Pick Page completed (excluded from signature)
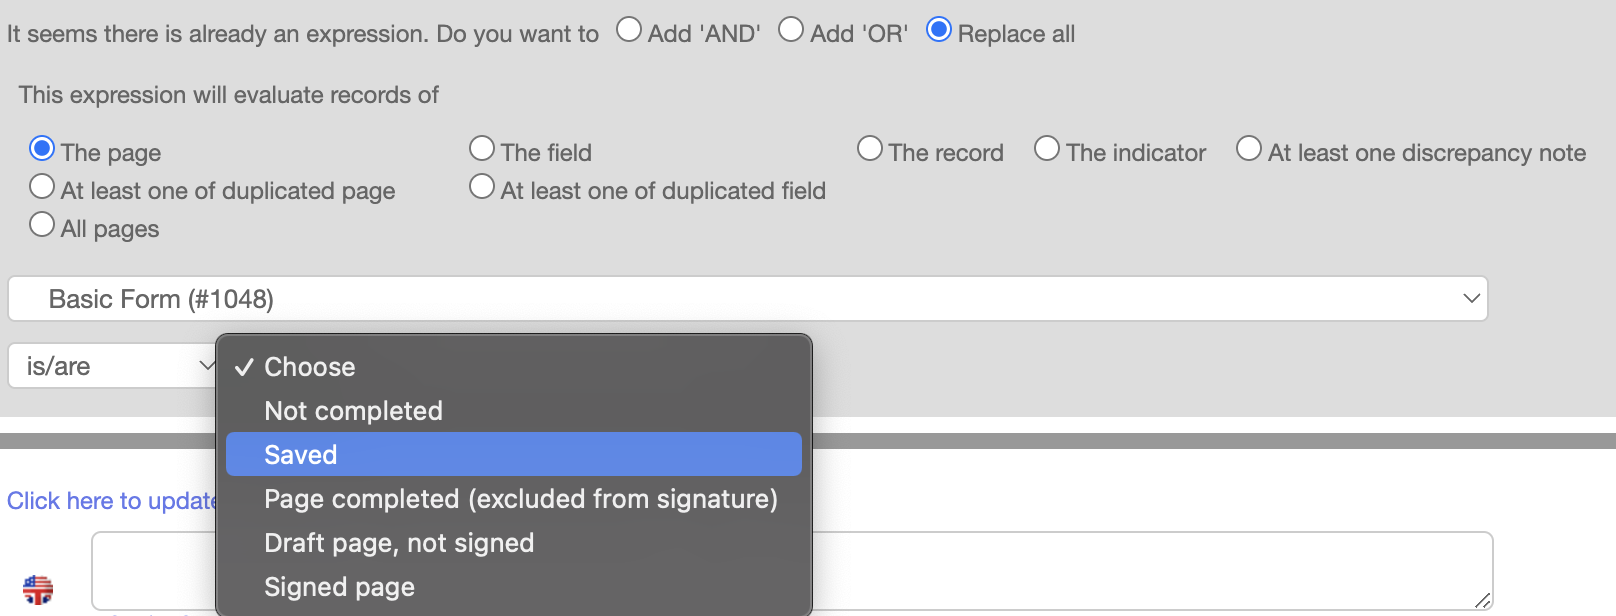This screenshot has height=616, width=1616. [520, 499]
